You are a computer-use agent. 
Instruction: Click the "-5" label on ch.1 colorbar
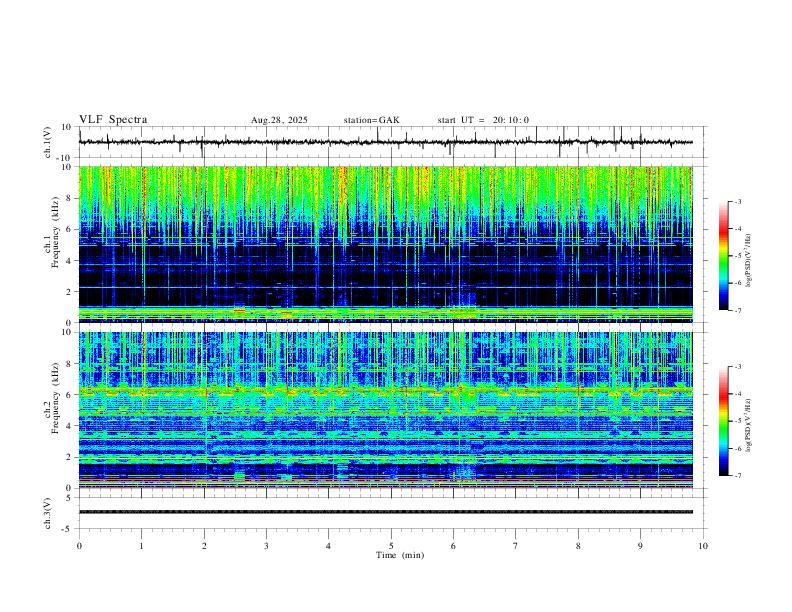tap(738, 256)
